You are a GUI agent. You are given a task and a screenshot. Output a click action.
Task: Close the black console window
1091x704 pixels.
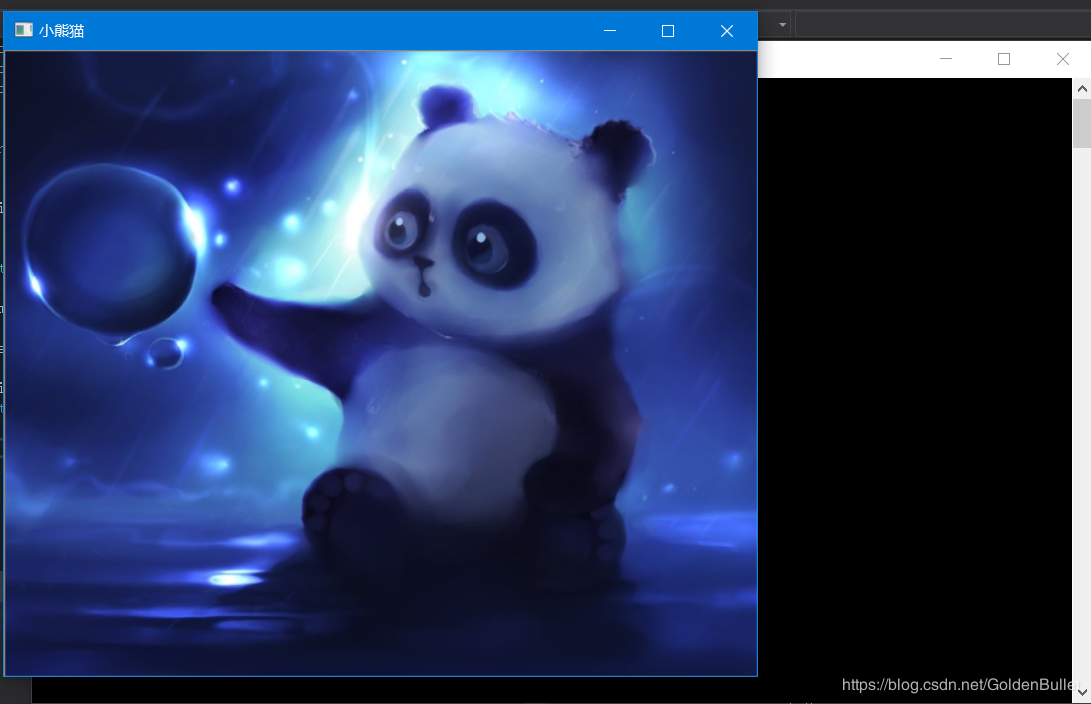[x=1062, y=59]
